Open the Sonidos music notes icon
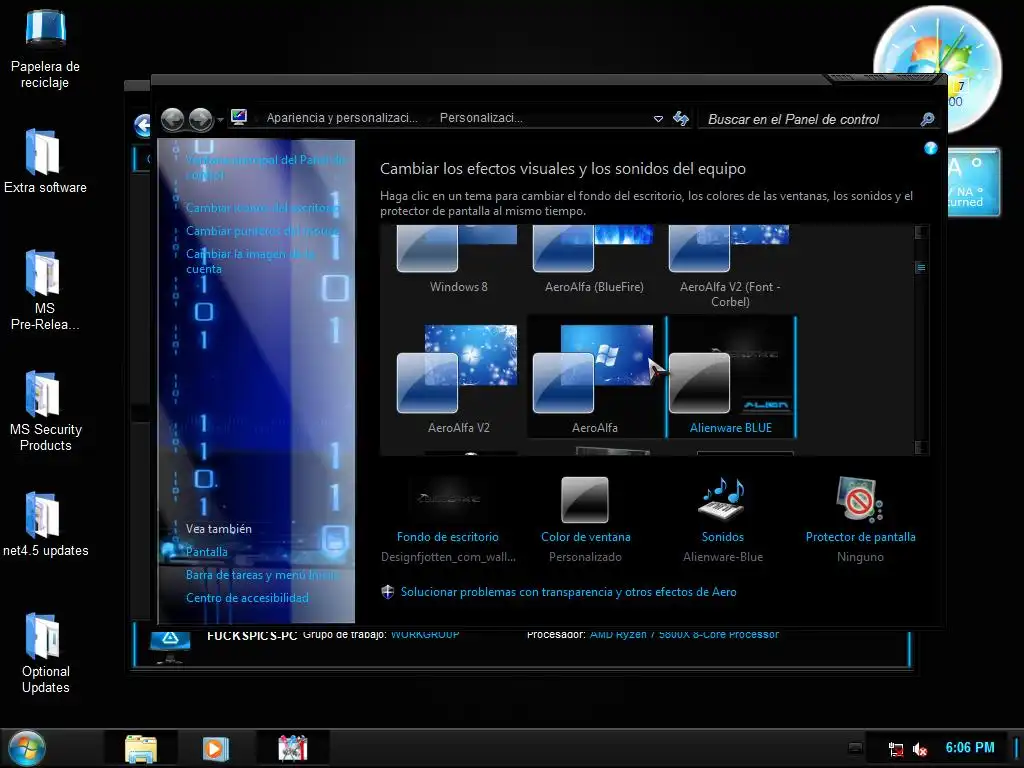Image resolution: width=1024 pixels, height=768 pixels. click(x=722, y=500)
